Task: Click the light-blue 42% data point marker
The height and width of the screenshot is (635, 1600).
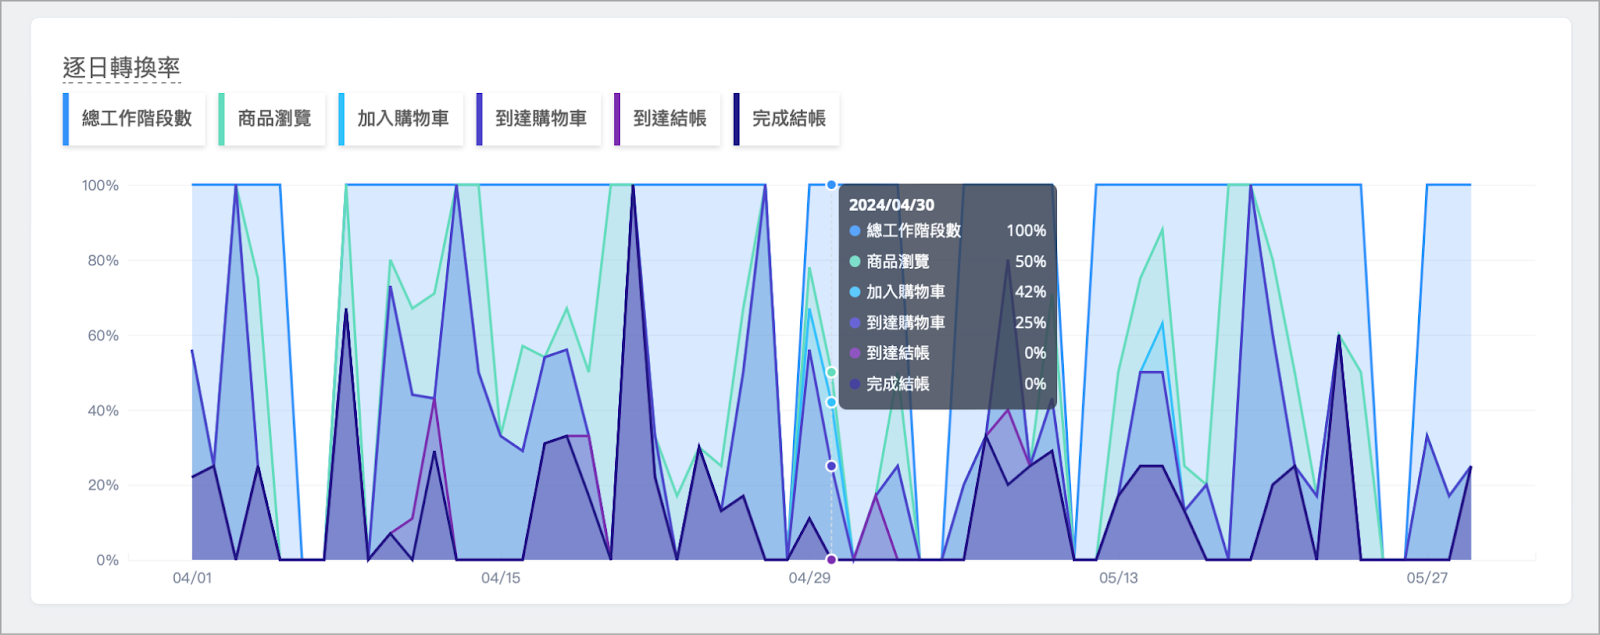Action: [831, 402]
